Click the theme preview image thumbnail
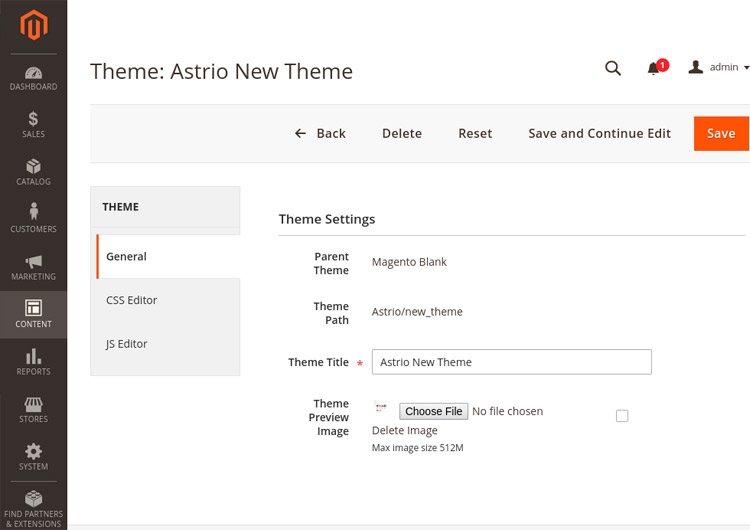750x530 pixels. (381, 407)
